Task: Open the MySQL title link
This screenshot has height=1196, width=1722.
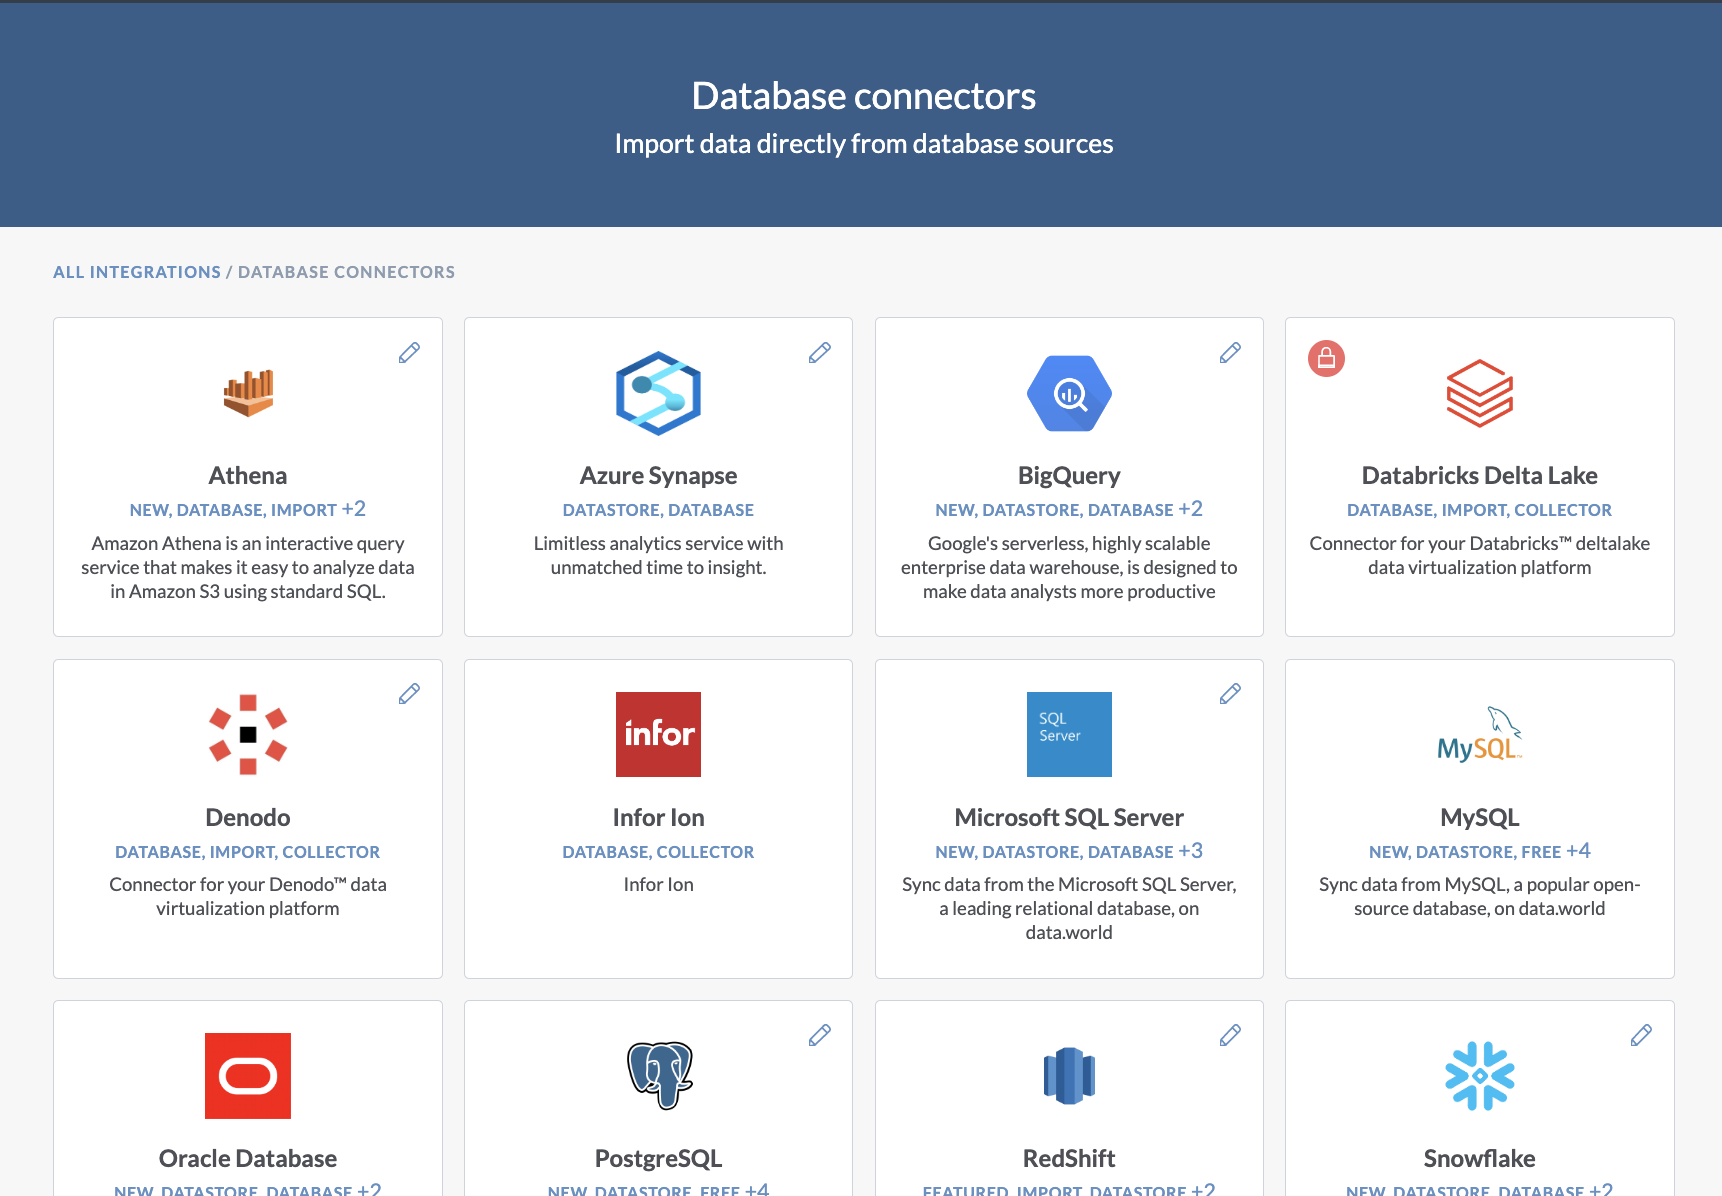Action: [1480, 817]
